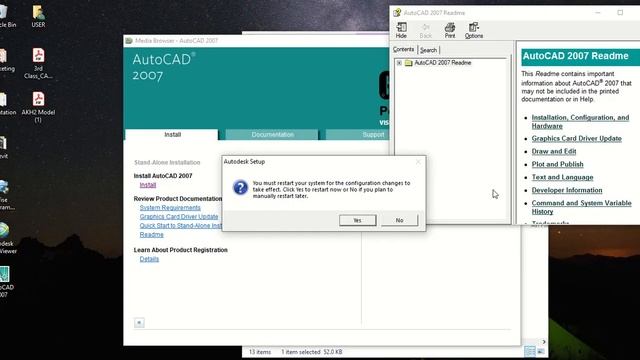Click the Install link under Install AutoCAD 2007
The image size is (640, 360).
(148, 185)
